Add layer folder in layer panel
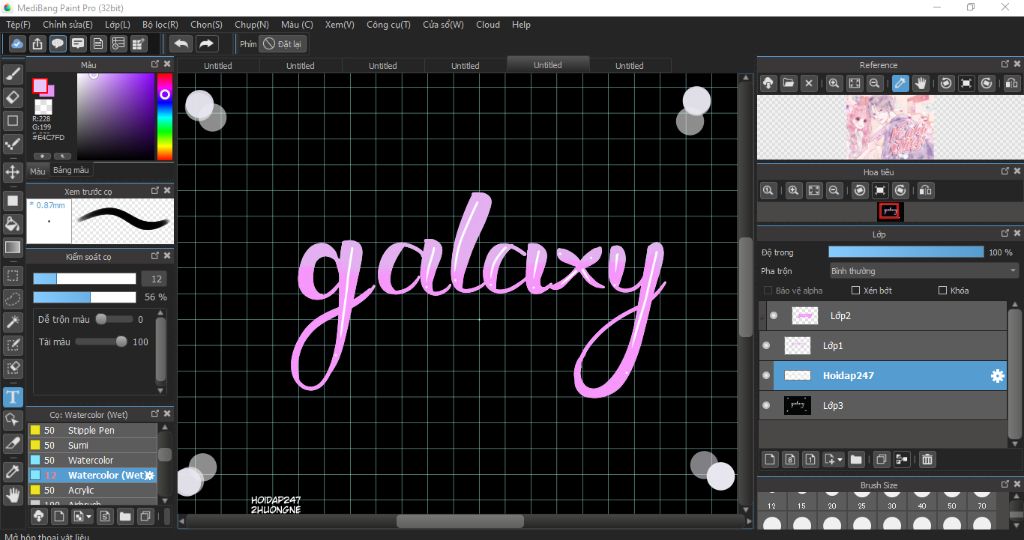 point(856,460)
